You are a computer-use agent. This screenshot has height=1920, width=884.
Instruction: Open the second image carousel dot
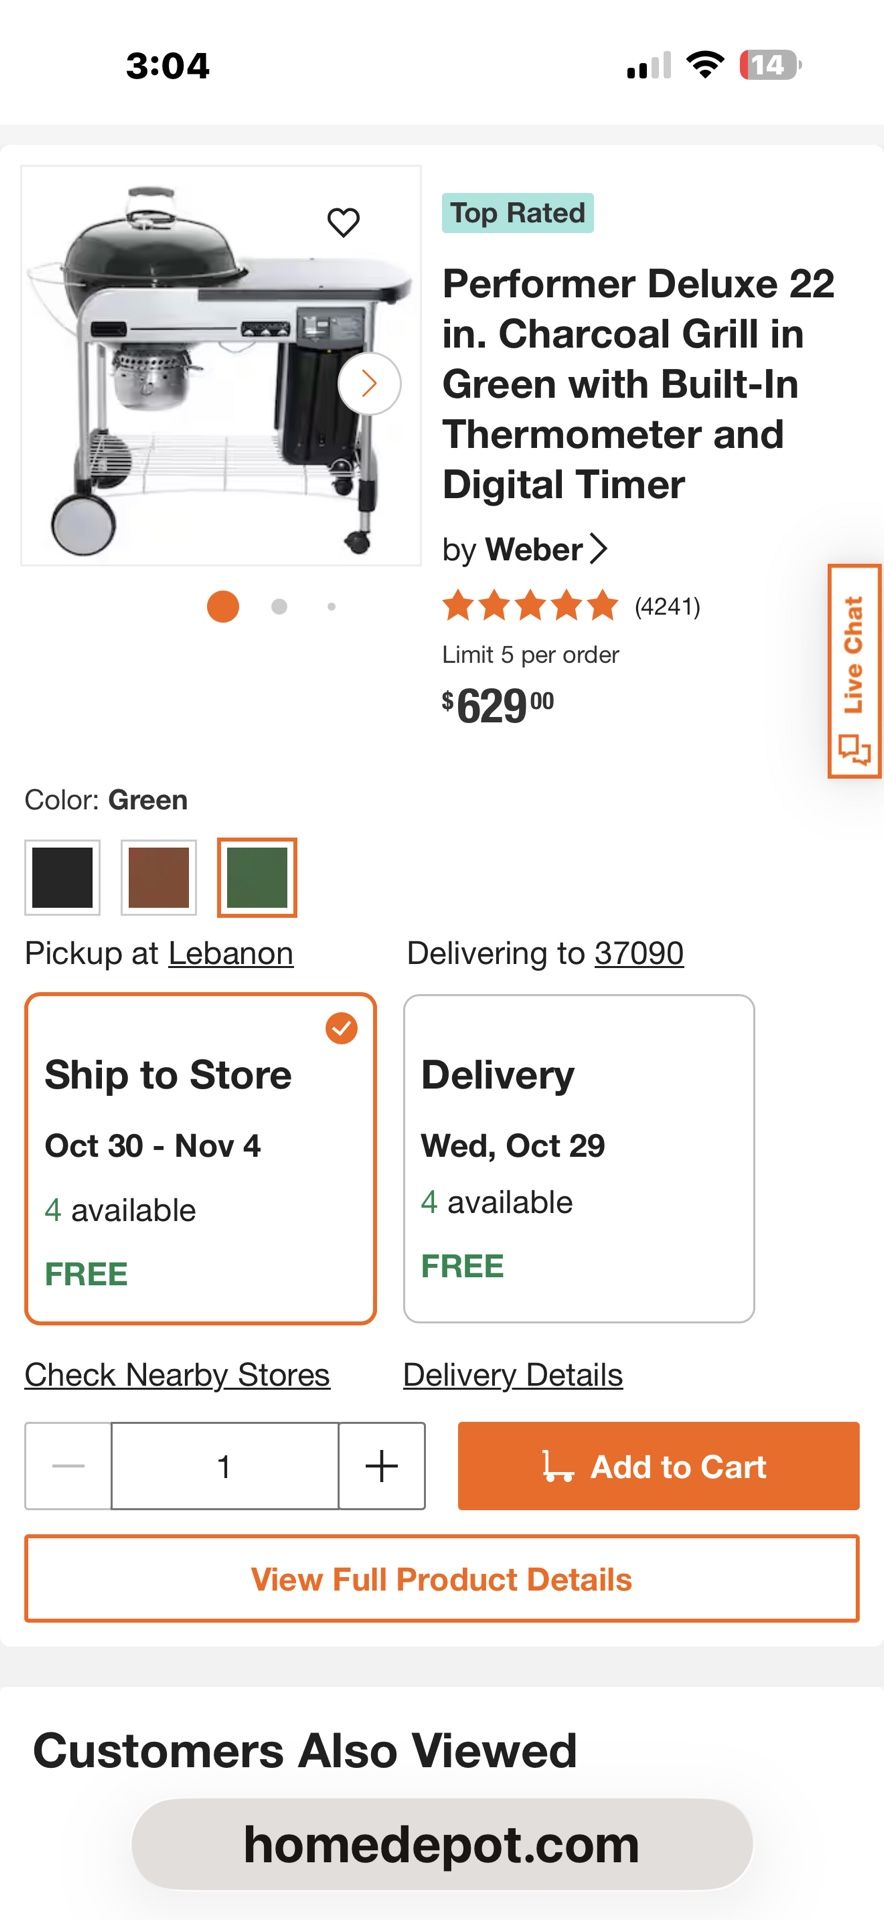pyautogui.click(x=279, y=606)
